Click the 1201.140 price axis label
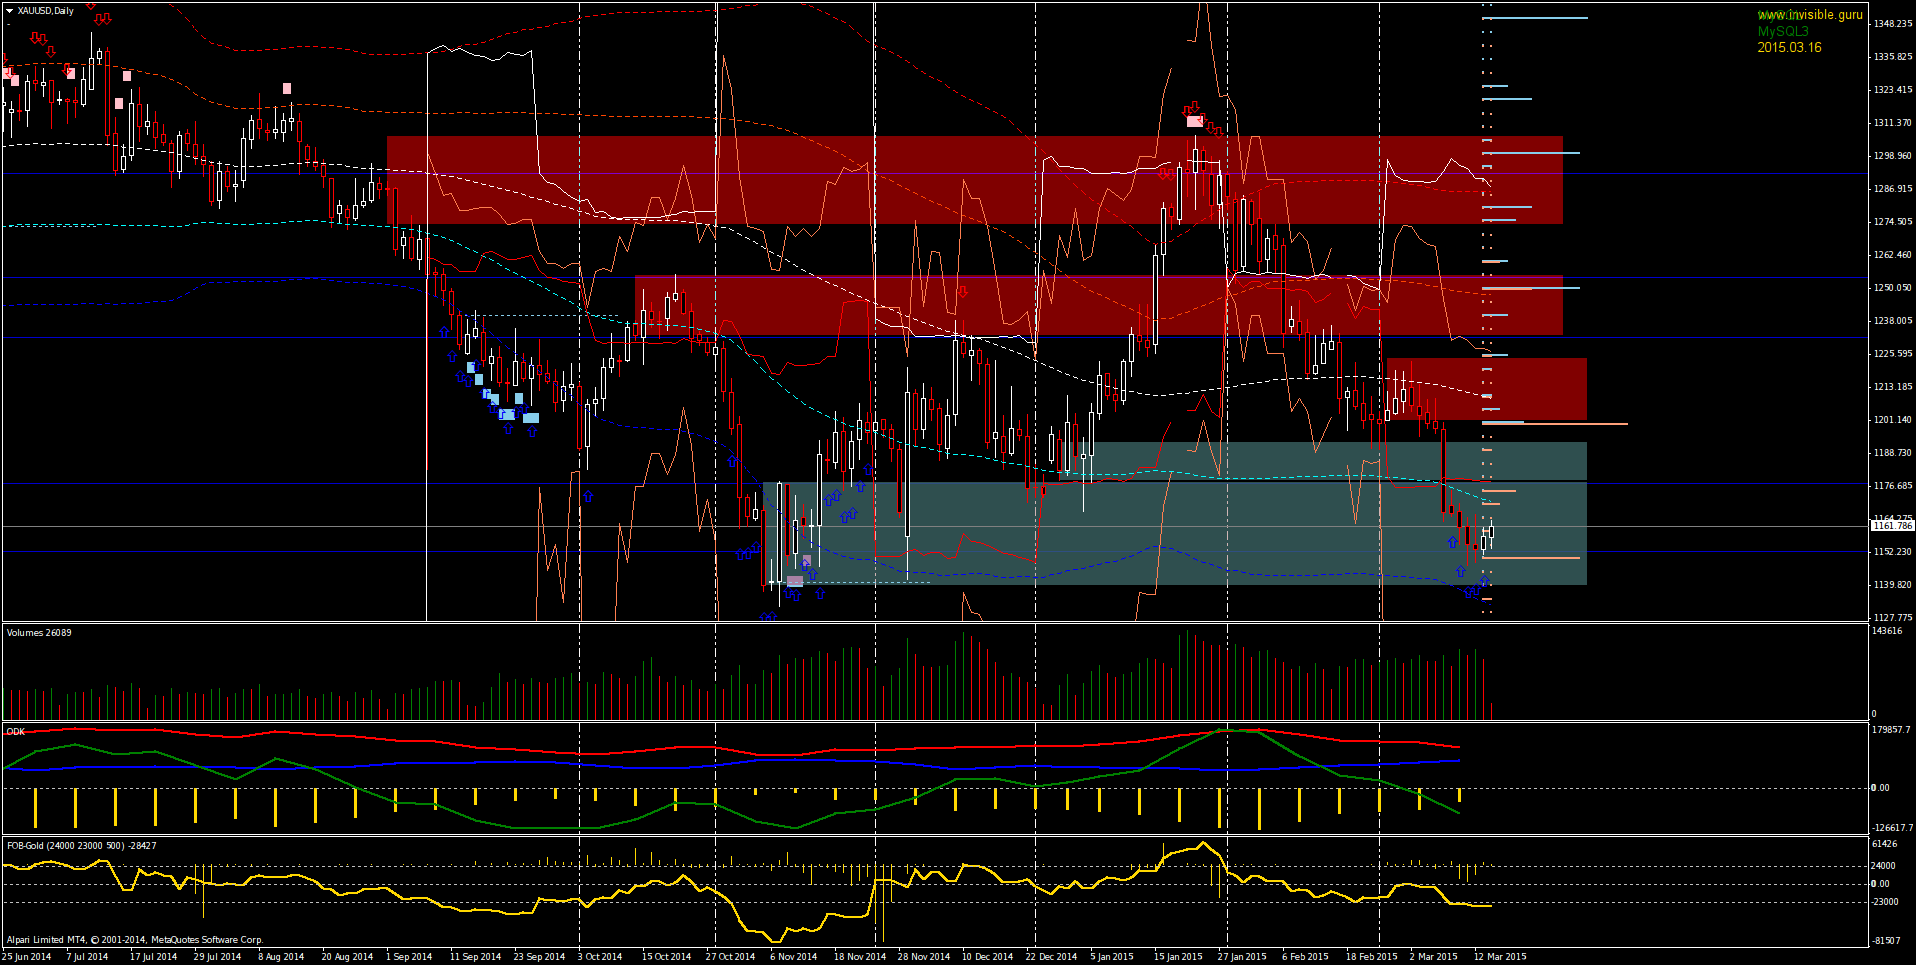The width and height of the screenshot is (1916, 965). click(x=1892, y=419)
